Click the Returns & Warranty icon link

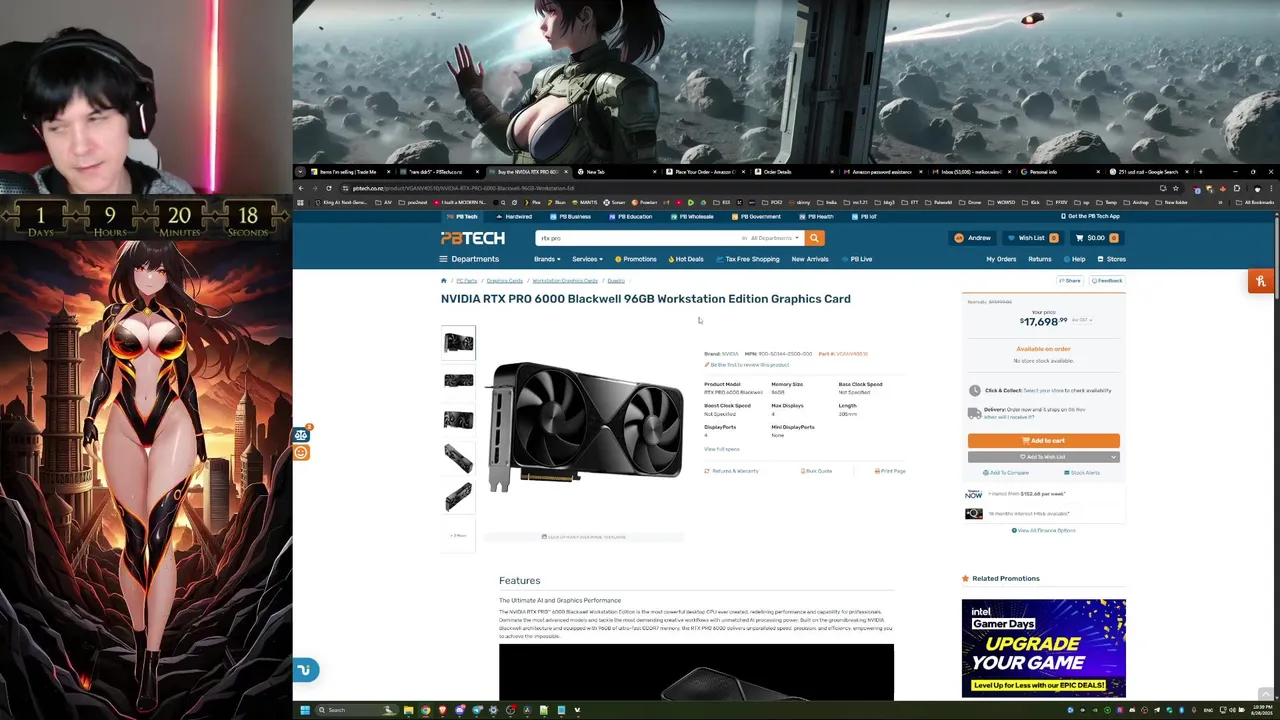(x=732, y=471)
